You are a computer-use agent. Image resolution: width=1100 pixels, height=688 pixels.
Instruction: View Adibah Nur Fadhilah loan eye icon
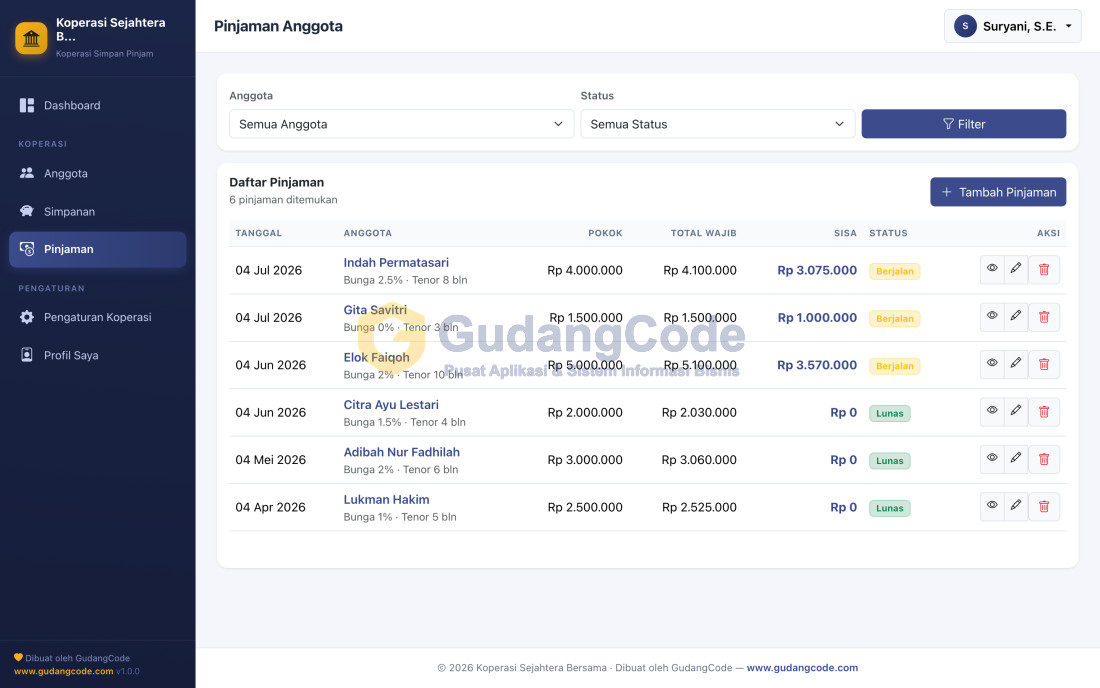click(x=992, y=459)
